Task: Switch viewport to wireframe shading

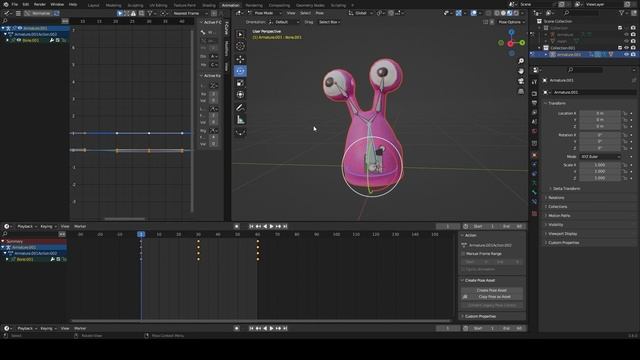Action: (497, 13)
